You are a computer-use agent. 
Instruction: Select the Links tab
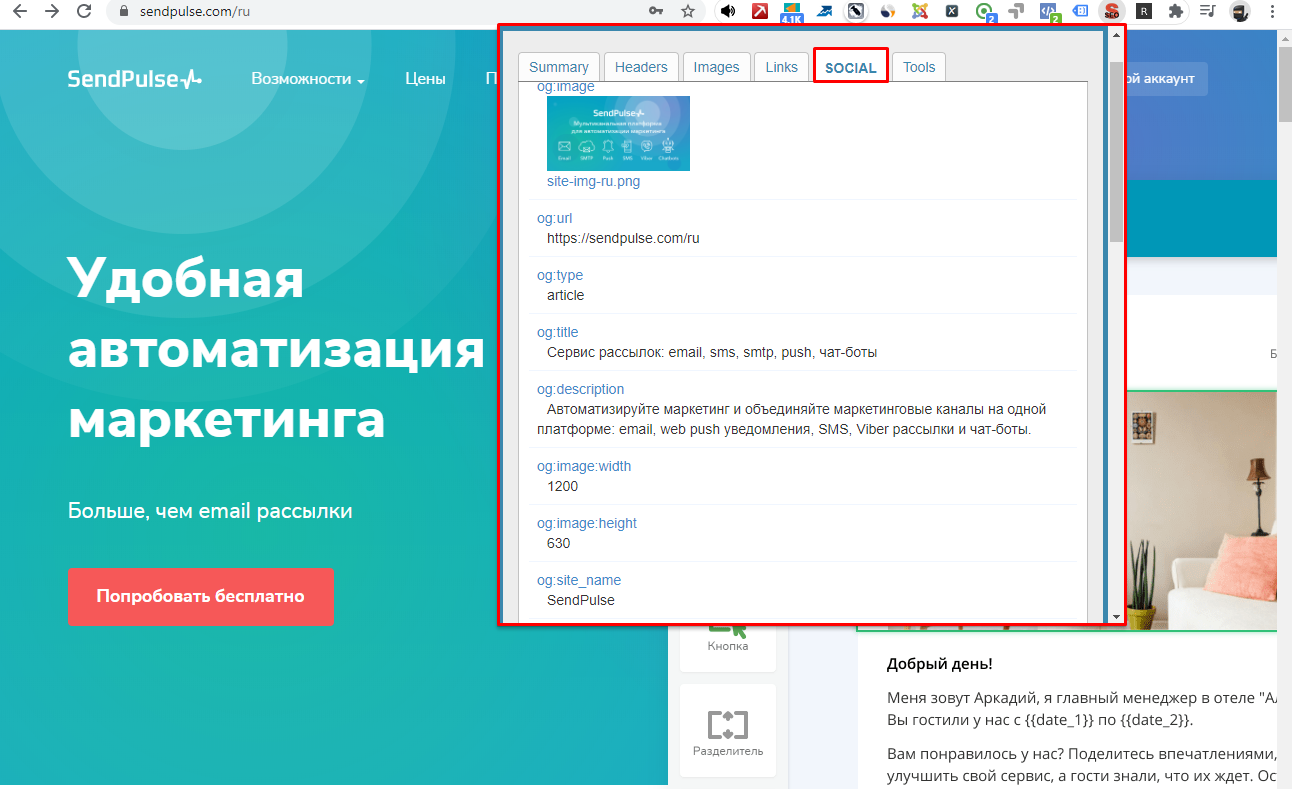coord(781,67)
